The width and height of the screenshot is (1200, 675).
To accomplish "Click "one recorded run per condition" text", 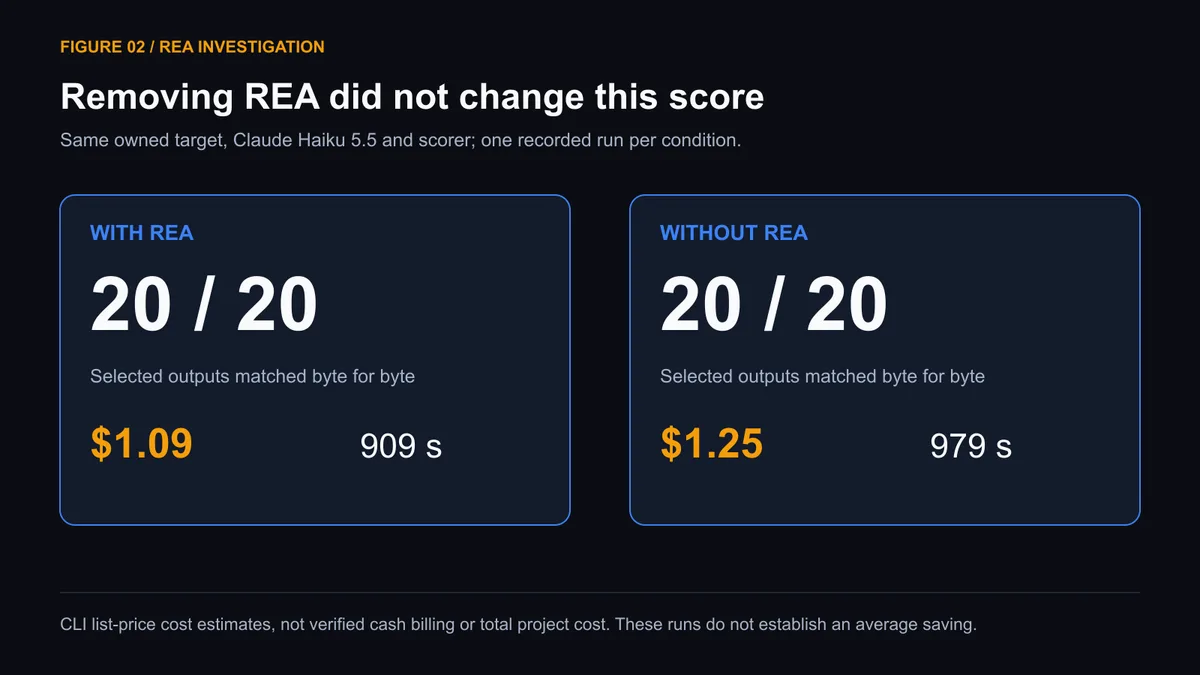I will pyautogui.click(x=610, y=140).
